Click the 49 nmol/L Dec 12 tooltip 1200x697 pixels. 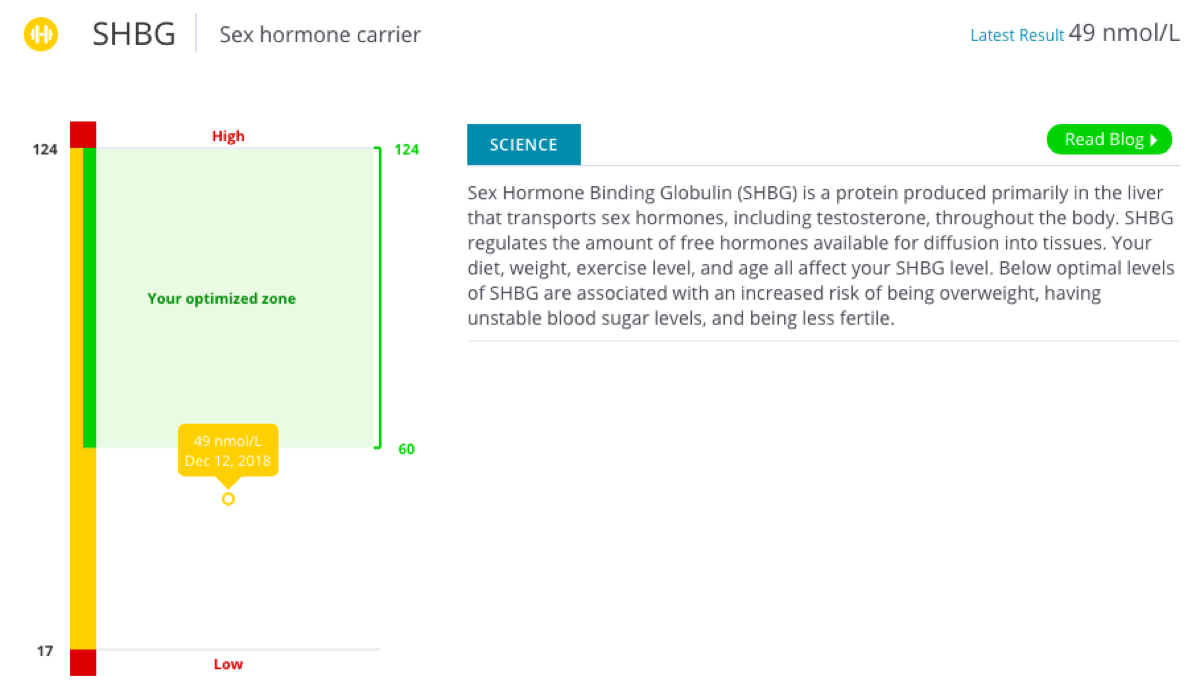pyautogui.click(x=228, y=451)
